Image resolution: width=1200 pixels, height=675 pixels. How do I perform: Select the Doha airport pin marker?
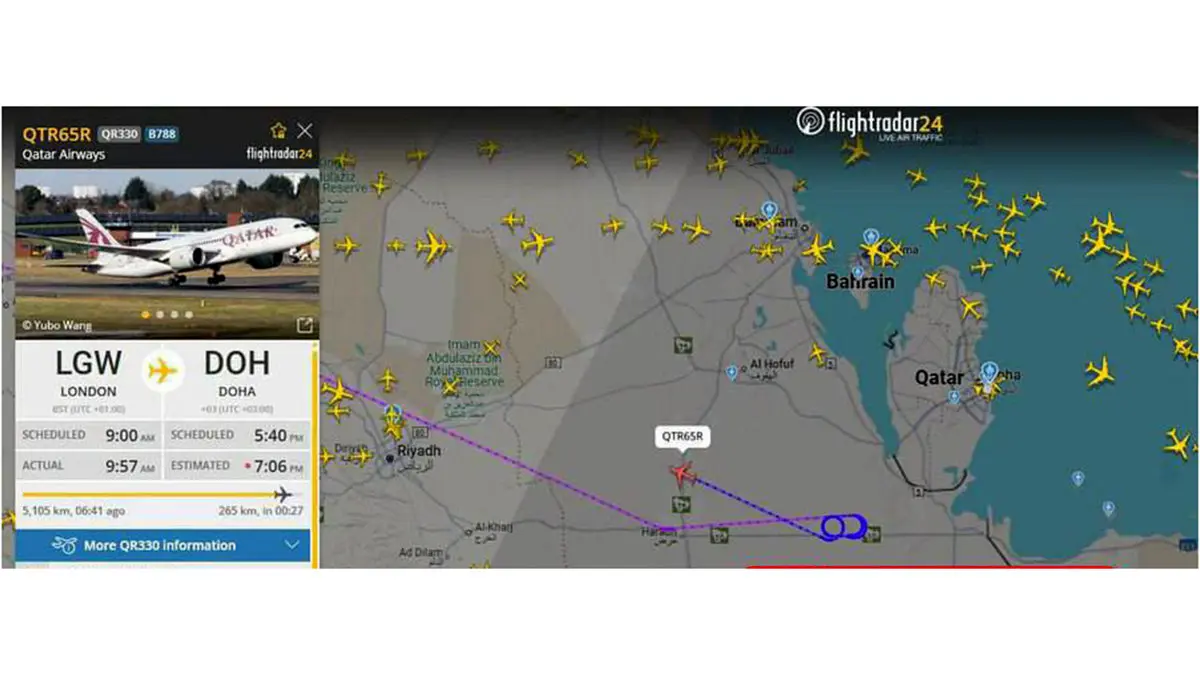tap(989, 371)
